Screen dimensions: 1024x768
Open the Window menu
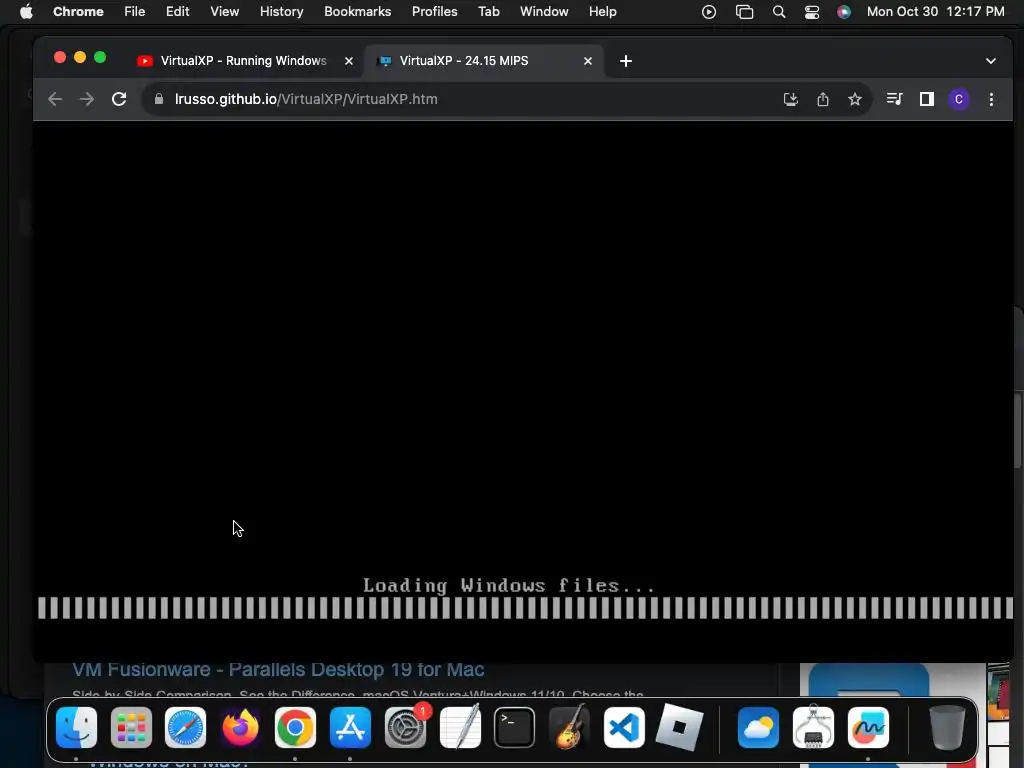click(544, 12)
